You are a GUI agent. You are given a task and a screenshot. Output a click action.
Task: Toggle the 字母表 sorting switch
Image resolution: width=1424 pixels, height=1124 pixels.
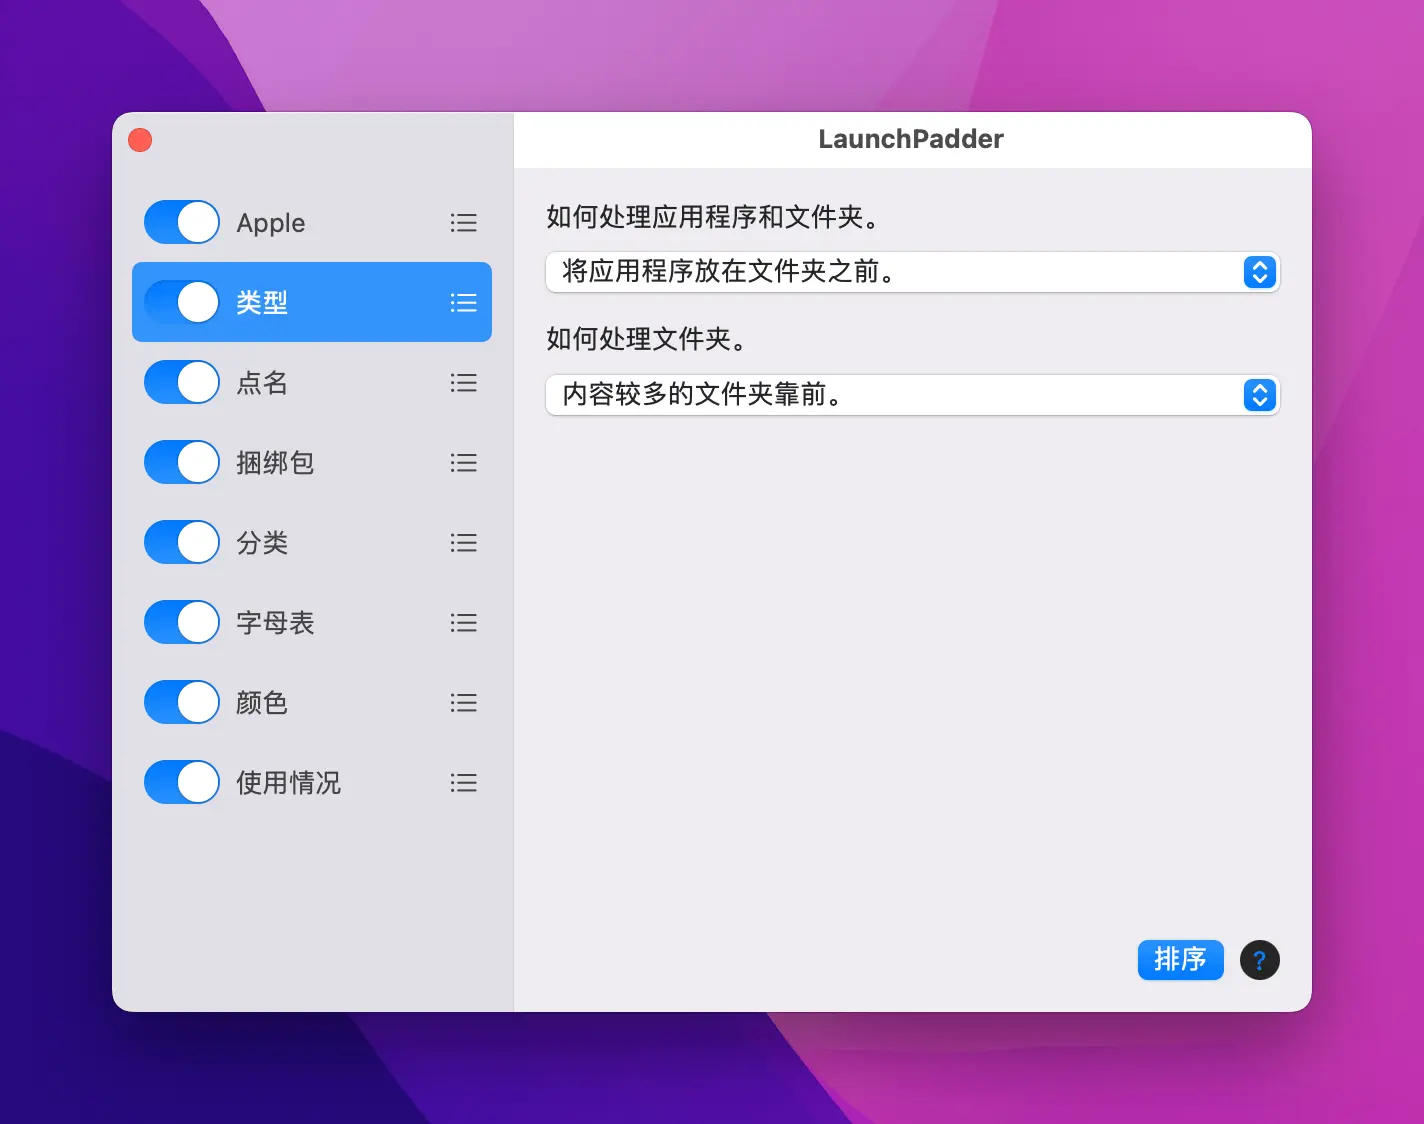click(182, 622)
